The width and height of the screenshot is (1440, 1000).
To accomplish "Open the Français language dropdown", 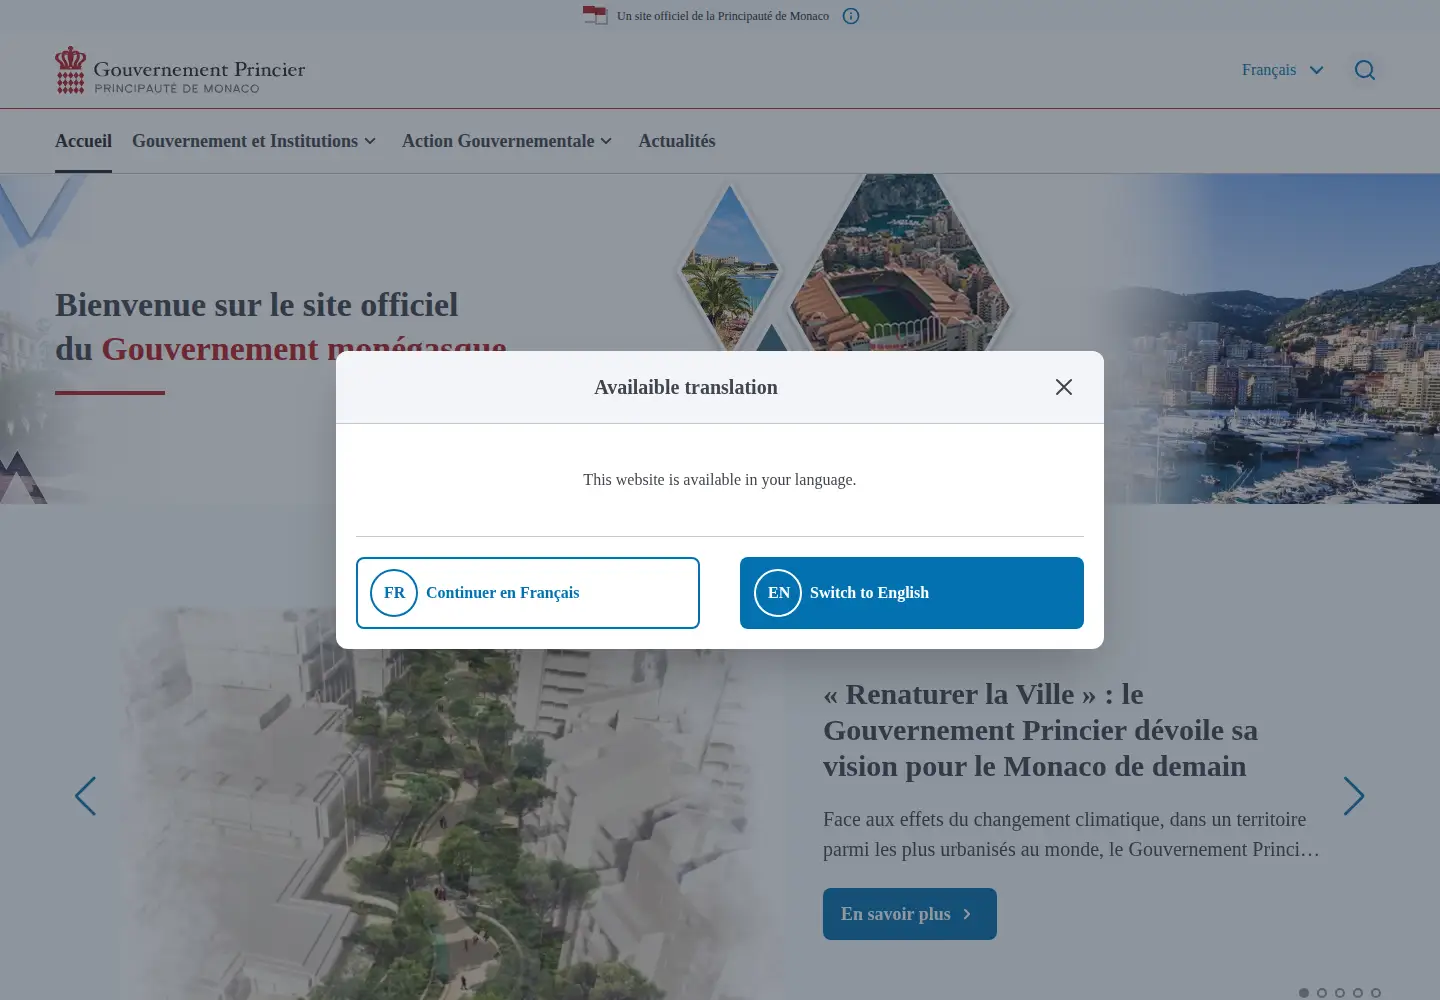I will 1283,70.
